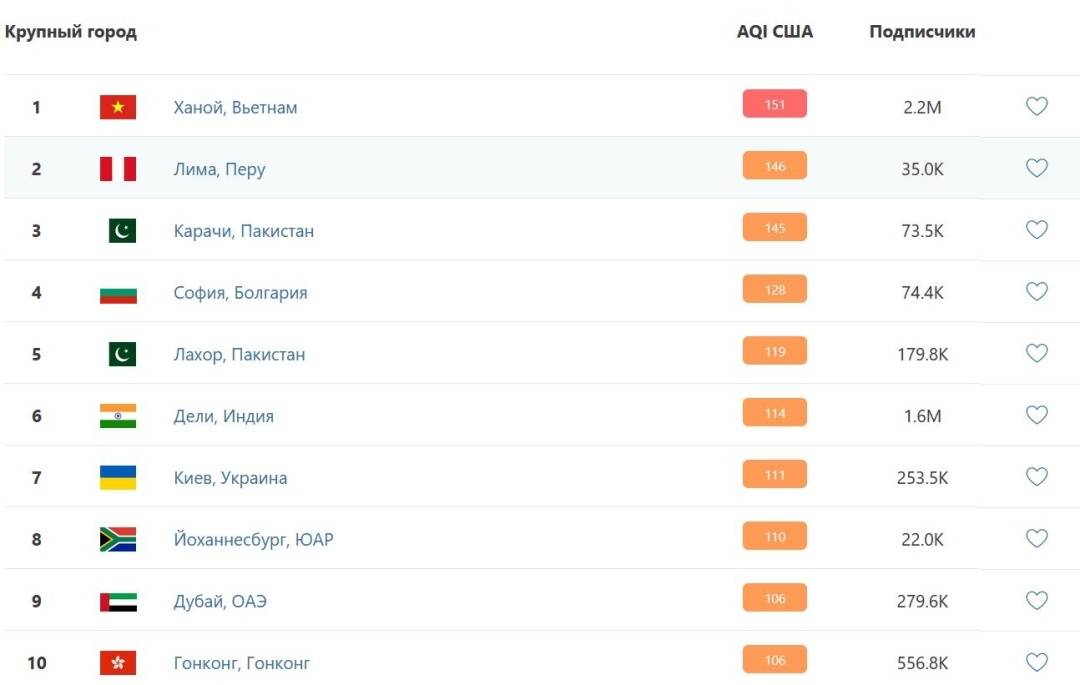Click the Vietnam flag icon
The image size is (1080, 685).
click(x=118, y=107)
